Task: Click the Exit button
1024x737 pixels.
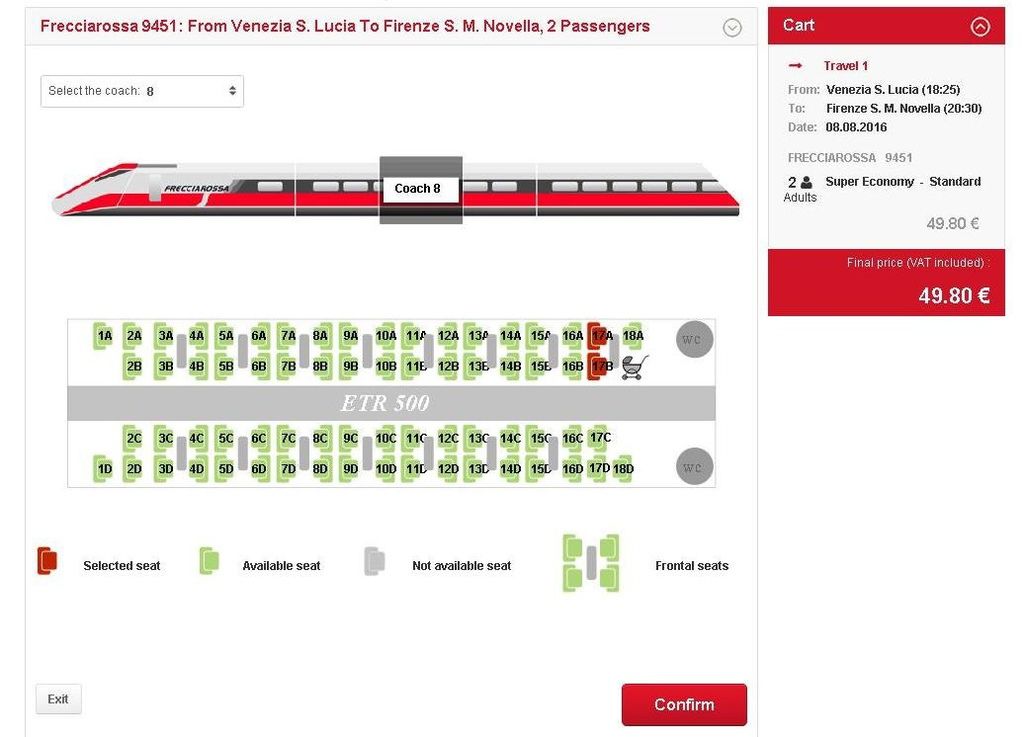Action: (x=58, y=699)
